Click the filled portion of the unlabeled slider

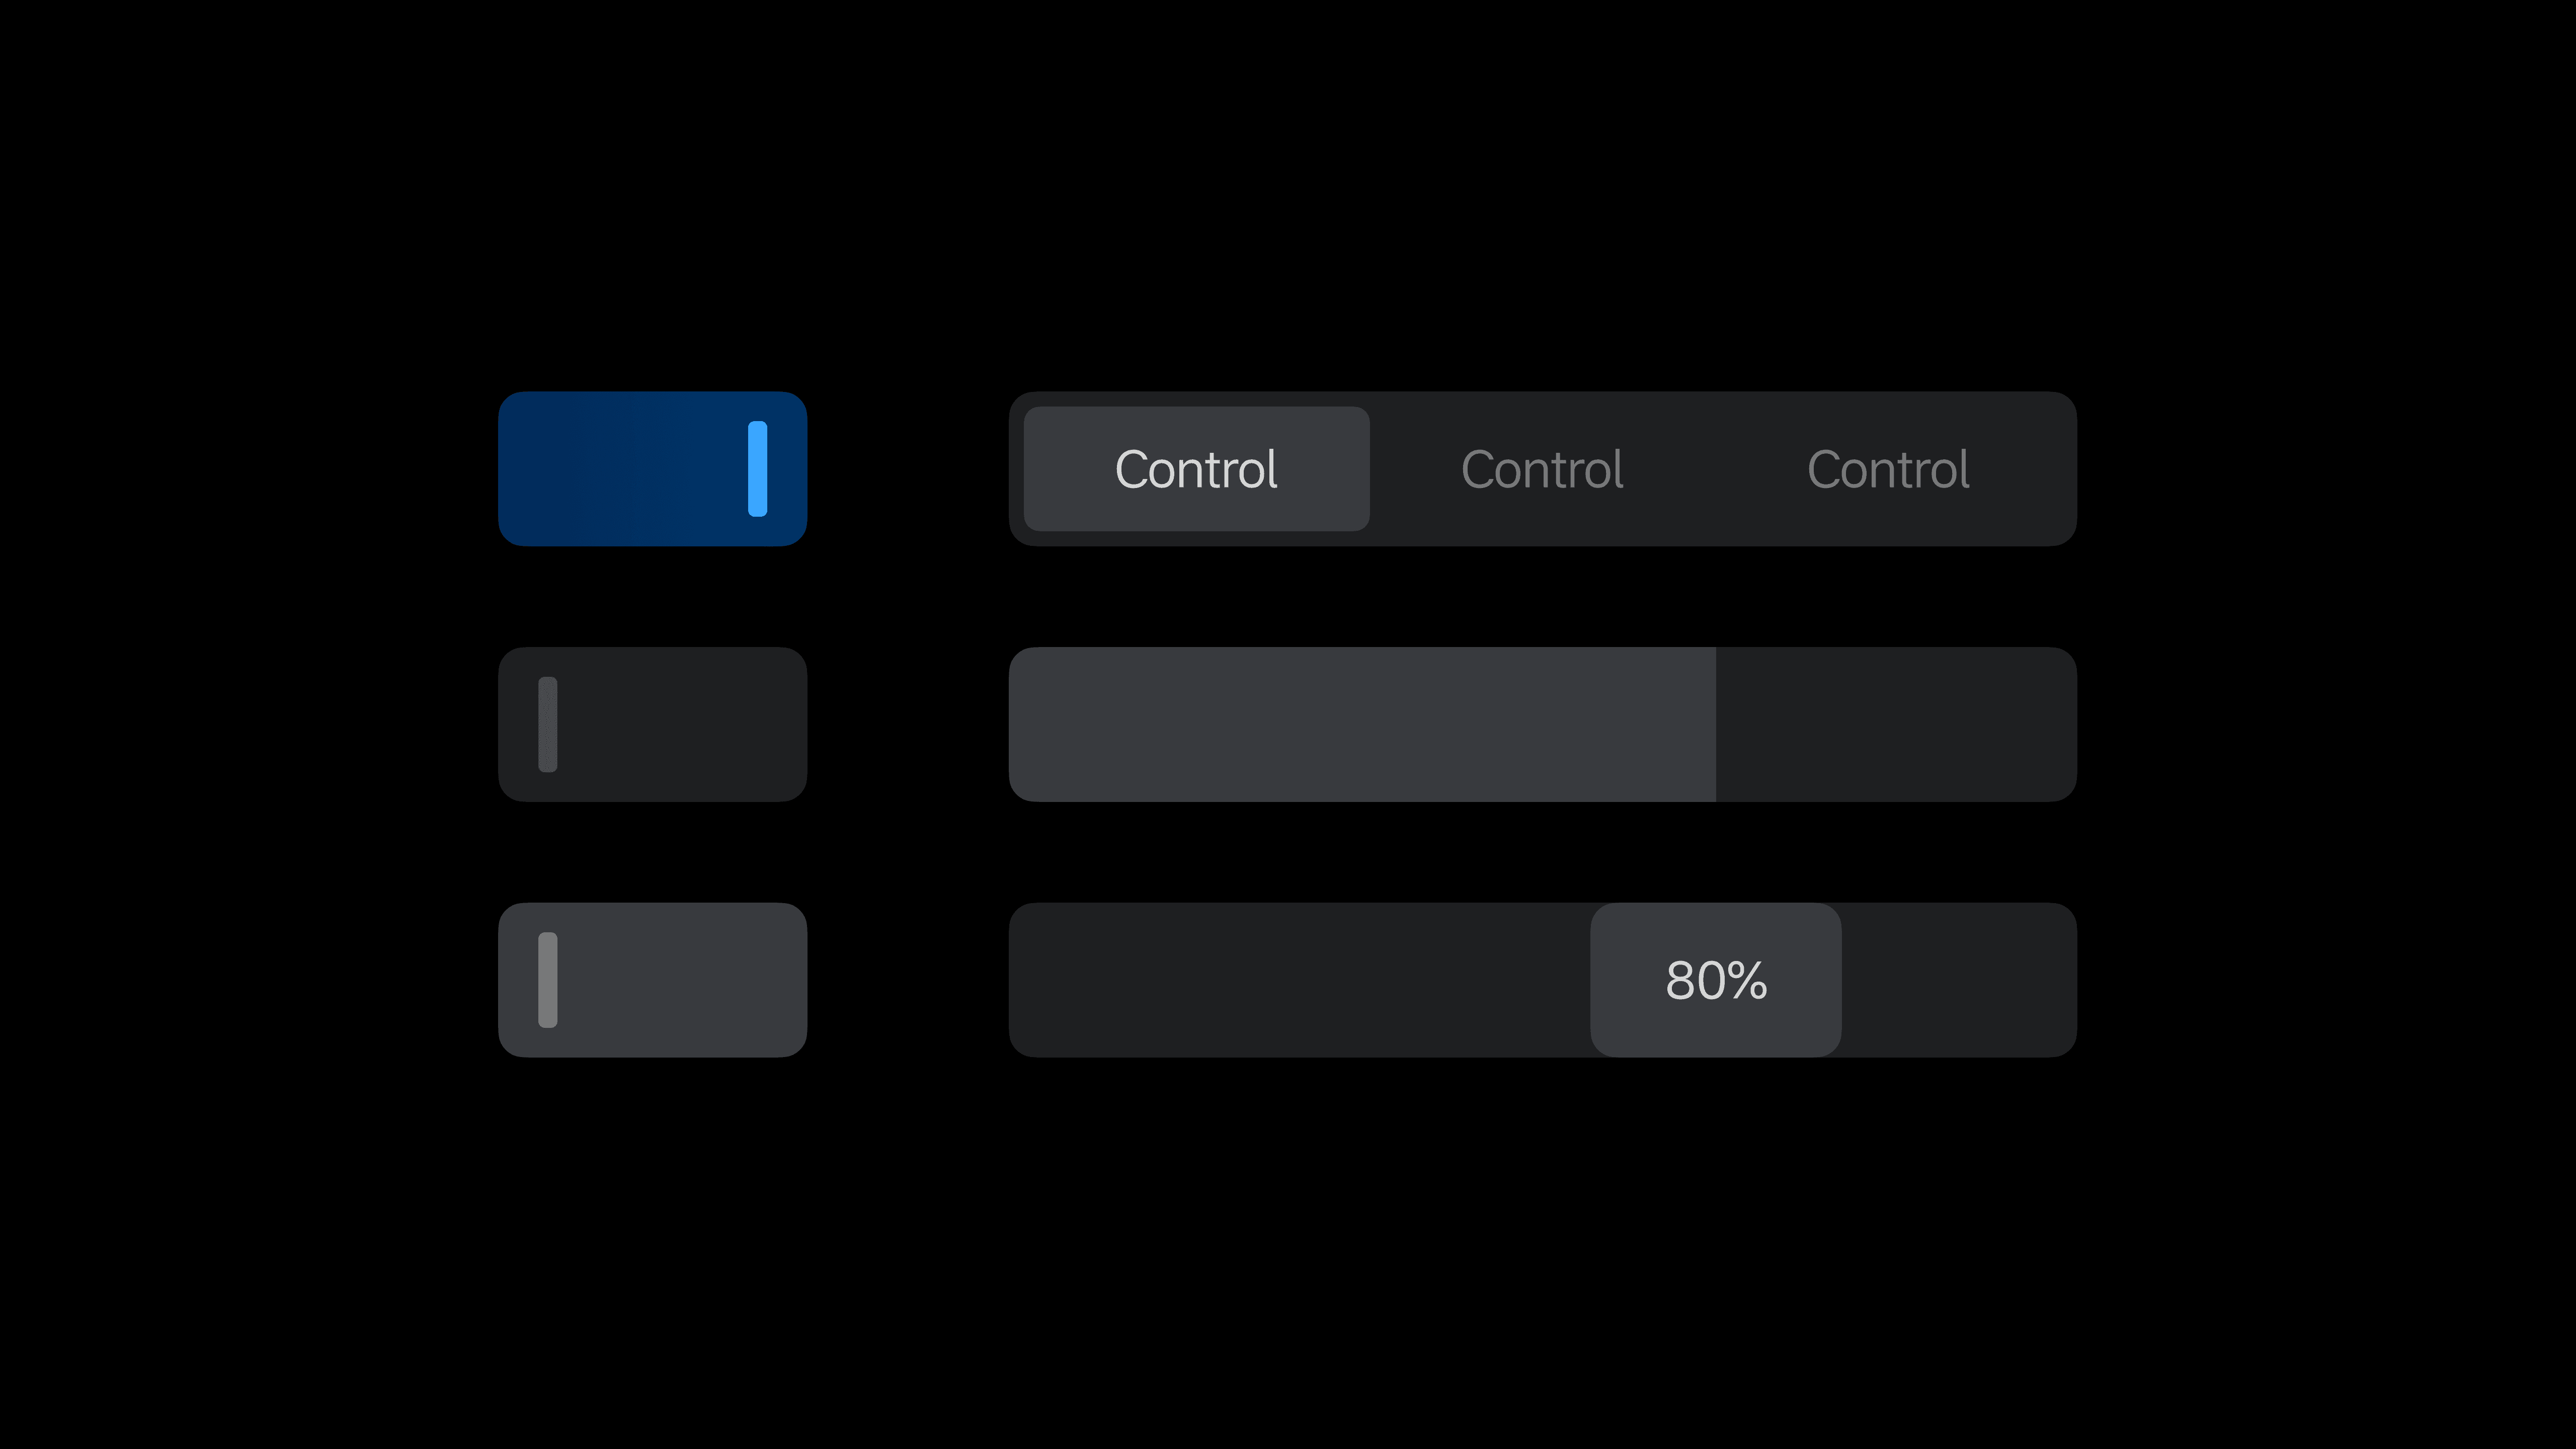point(1362,724)
